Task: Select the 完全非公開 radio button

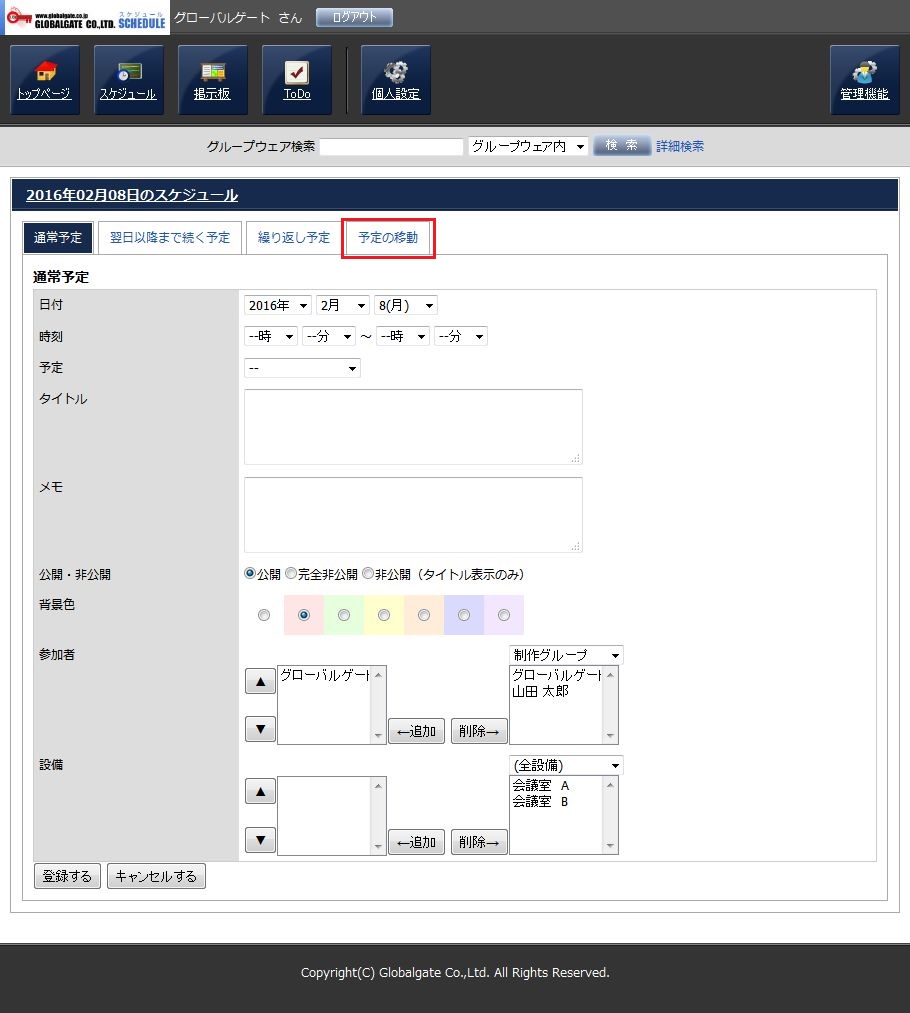Action: (x=291, y=574)
